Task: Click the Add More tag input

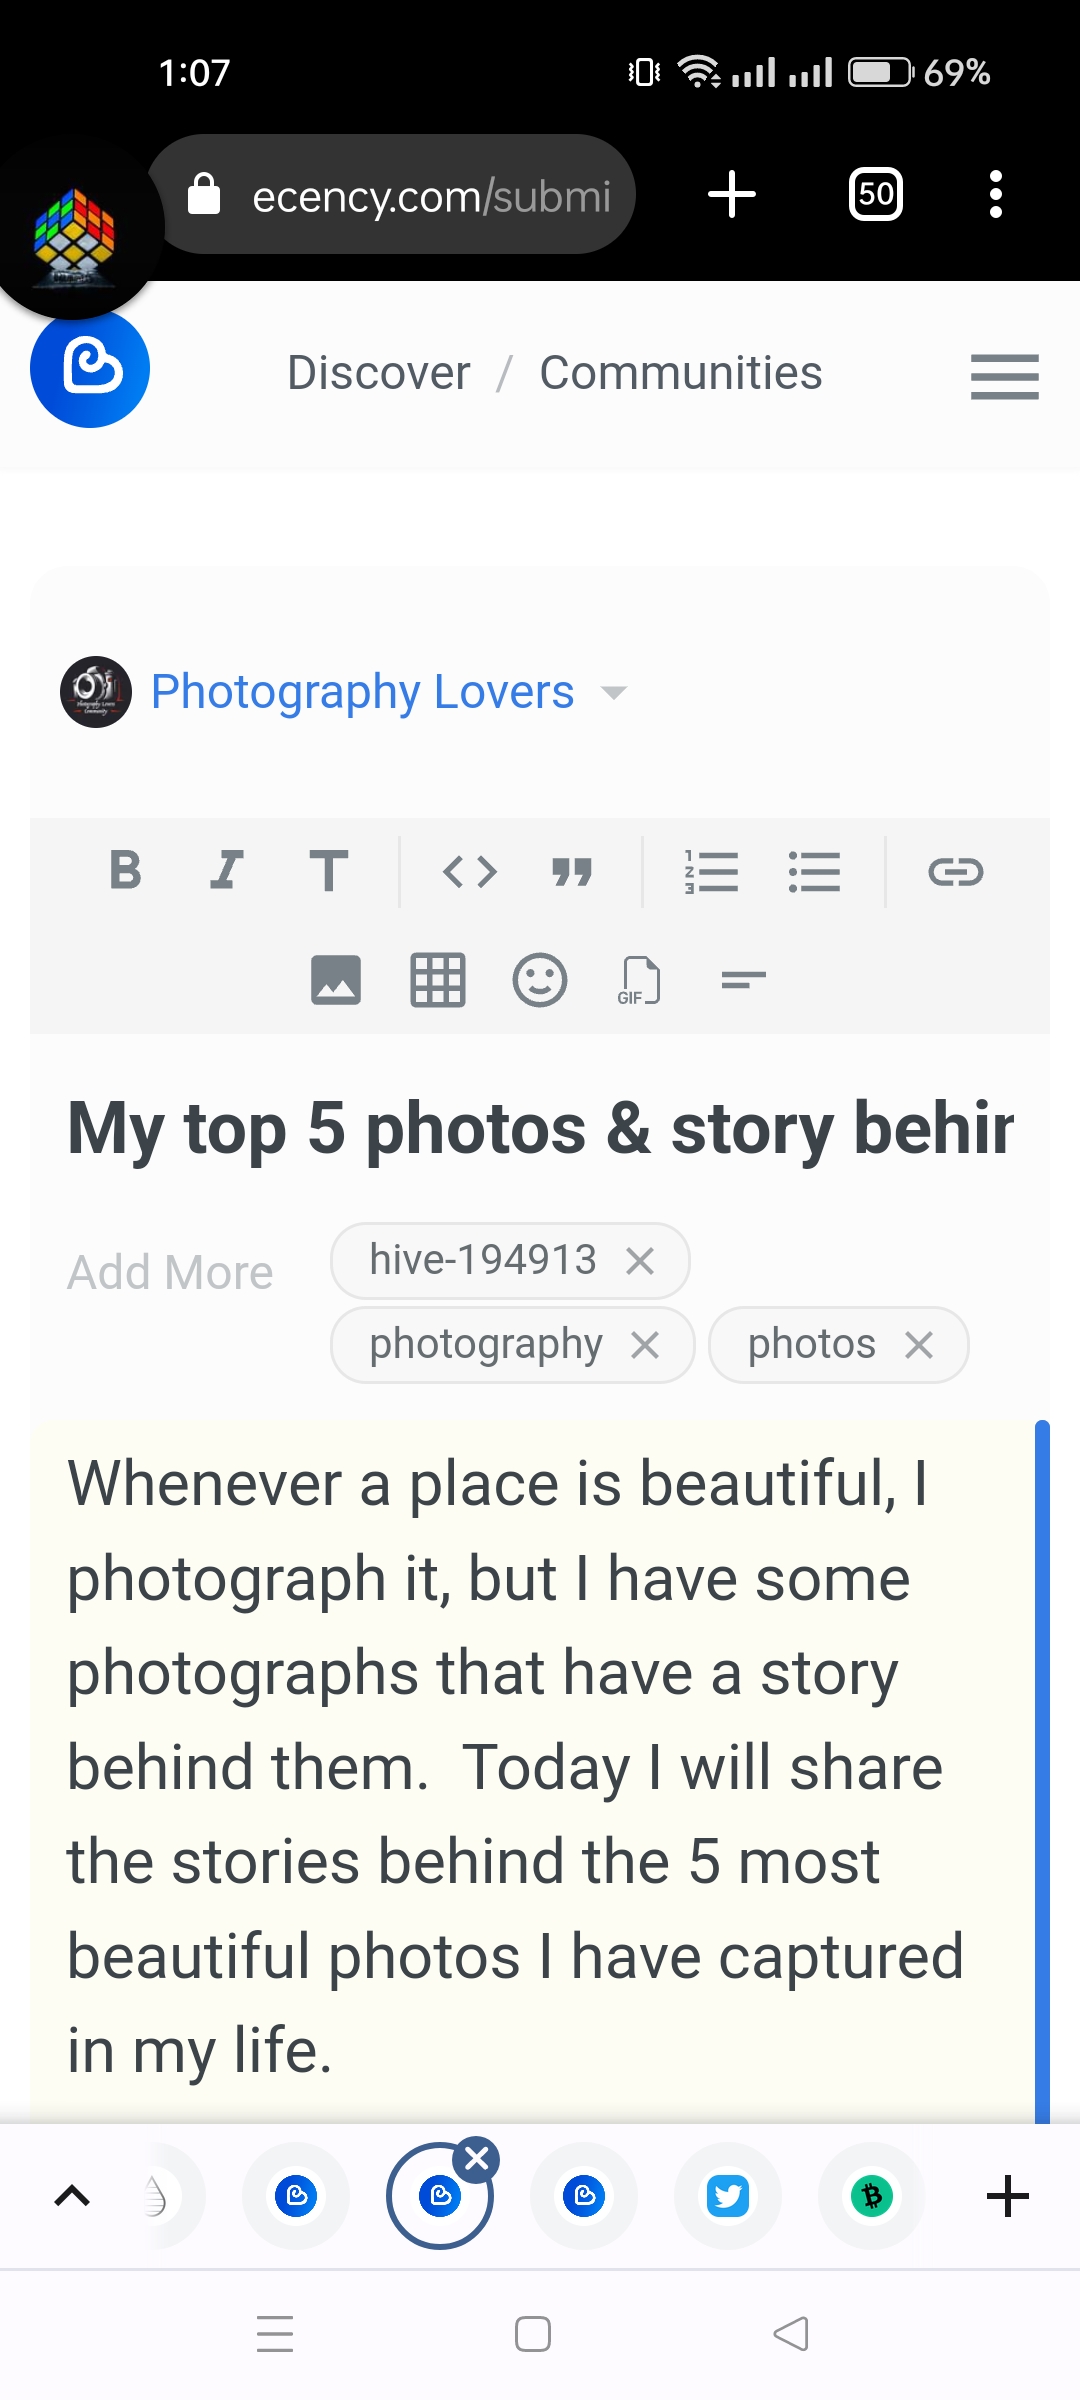Action: pyautogui.click(x=170, y=1272)
